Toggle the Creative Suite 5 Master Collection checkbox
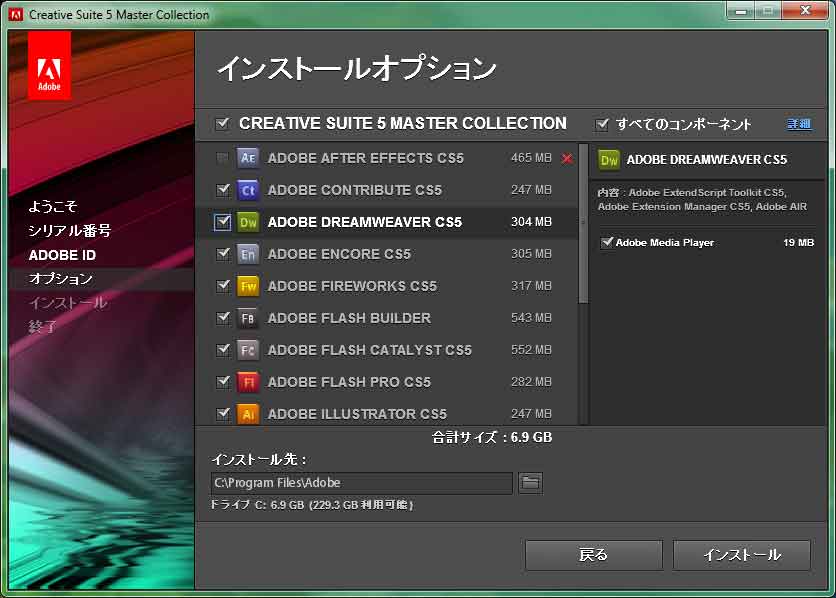 [222, 124]
